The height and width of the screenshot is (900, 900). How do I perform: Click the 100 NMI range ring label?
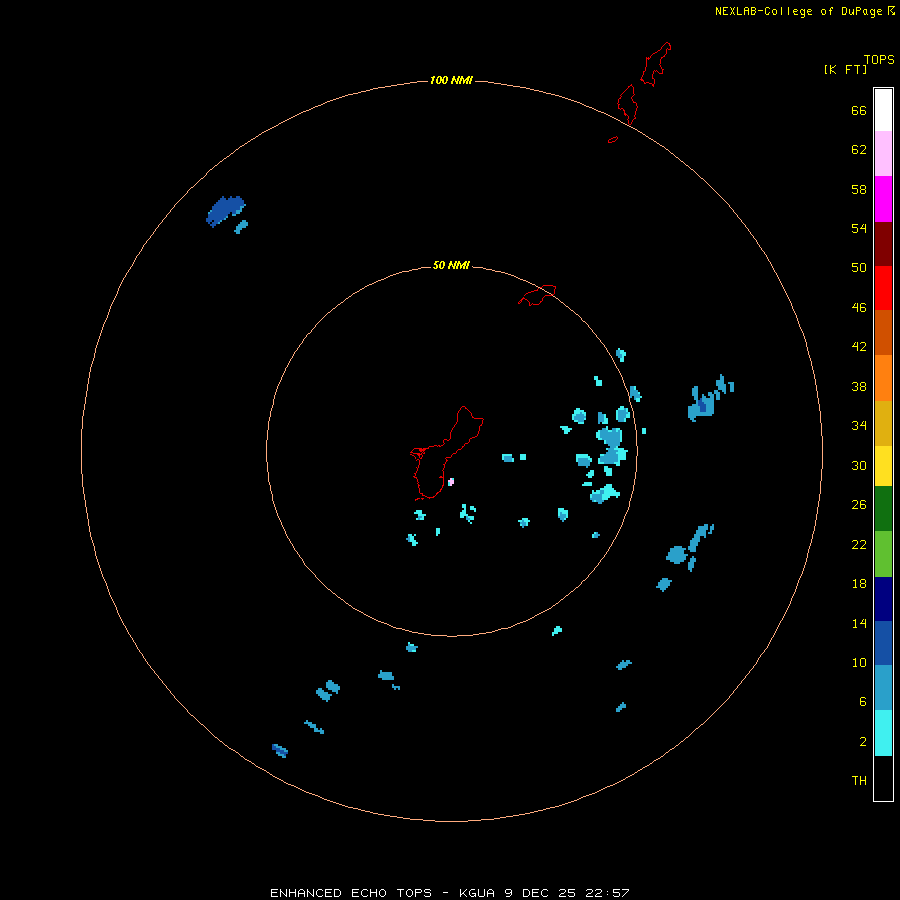click(x=451, y=80)
